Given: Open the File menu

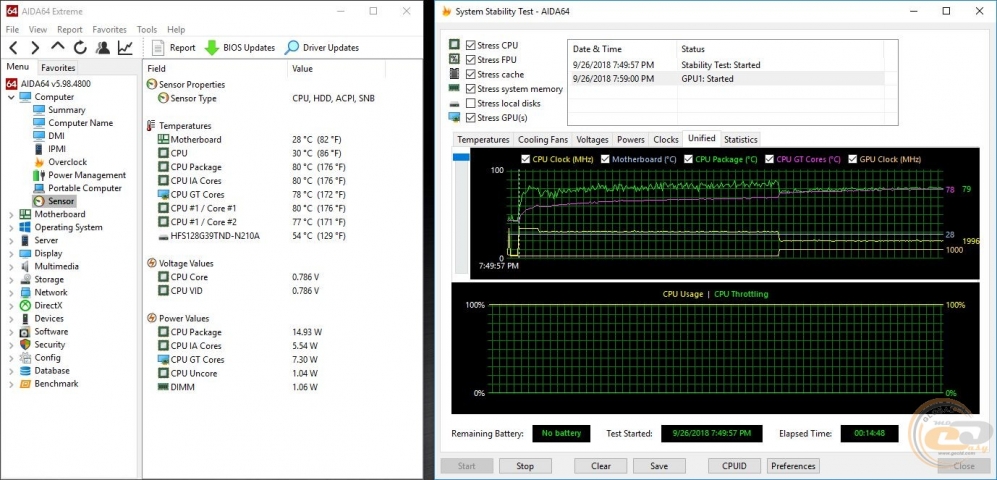Looking at the screenshot, I should (12, 29).
